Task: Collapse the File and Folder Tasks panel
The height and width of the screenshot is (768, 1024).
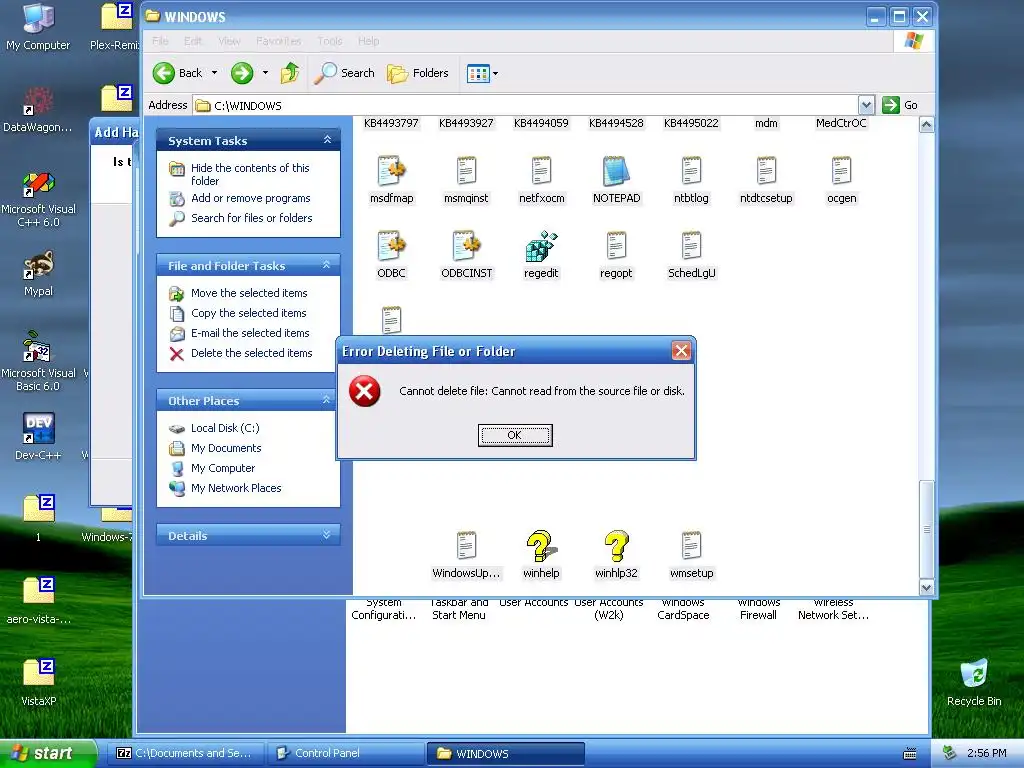Action: (x=327, y=265)
